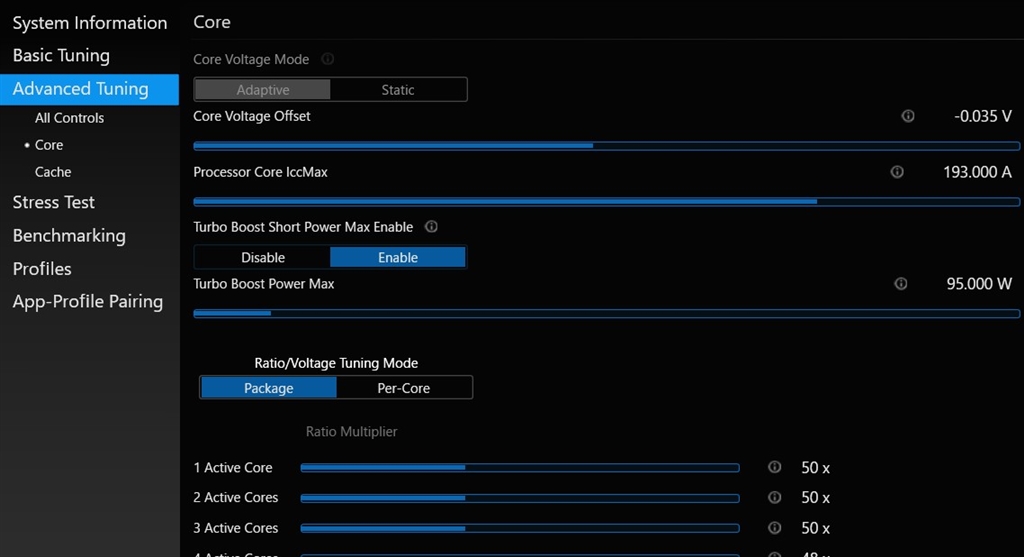This screenshot has height=557, width=1024.
Task: Show info icon for 3 Active Cores
Action: [775, 527]
